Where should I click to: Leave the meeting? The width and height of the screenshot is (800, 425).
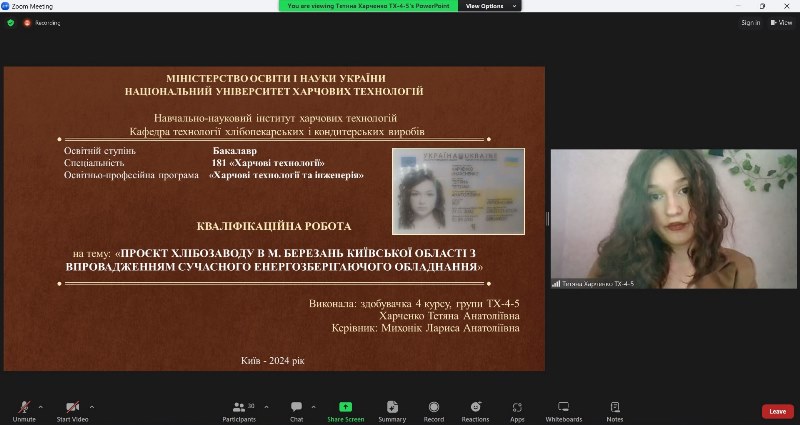click(x=778, y=411)
